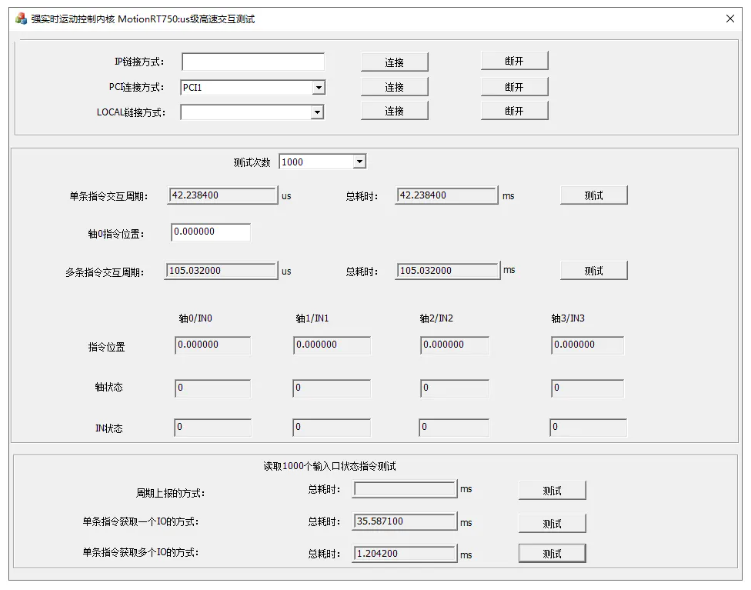The image size is (751, 590).
Task: Click the 轴0指令位置 input field
Action: point(210,232)
